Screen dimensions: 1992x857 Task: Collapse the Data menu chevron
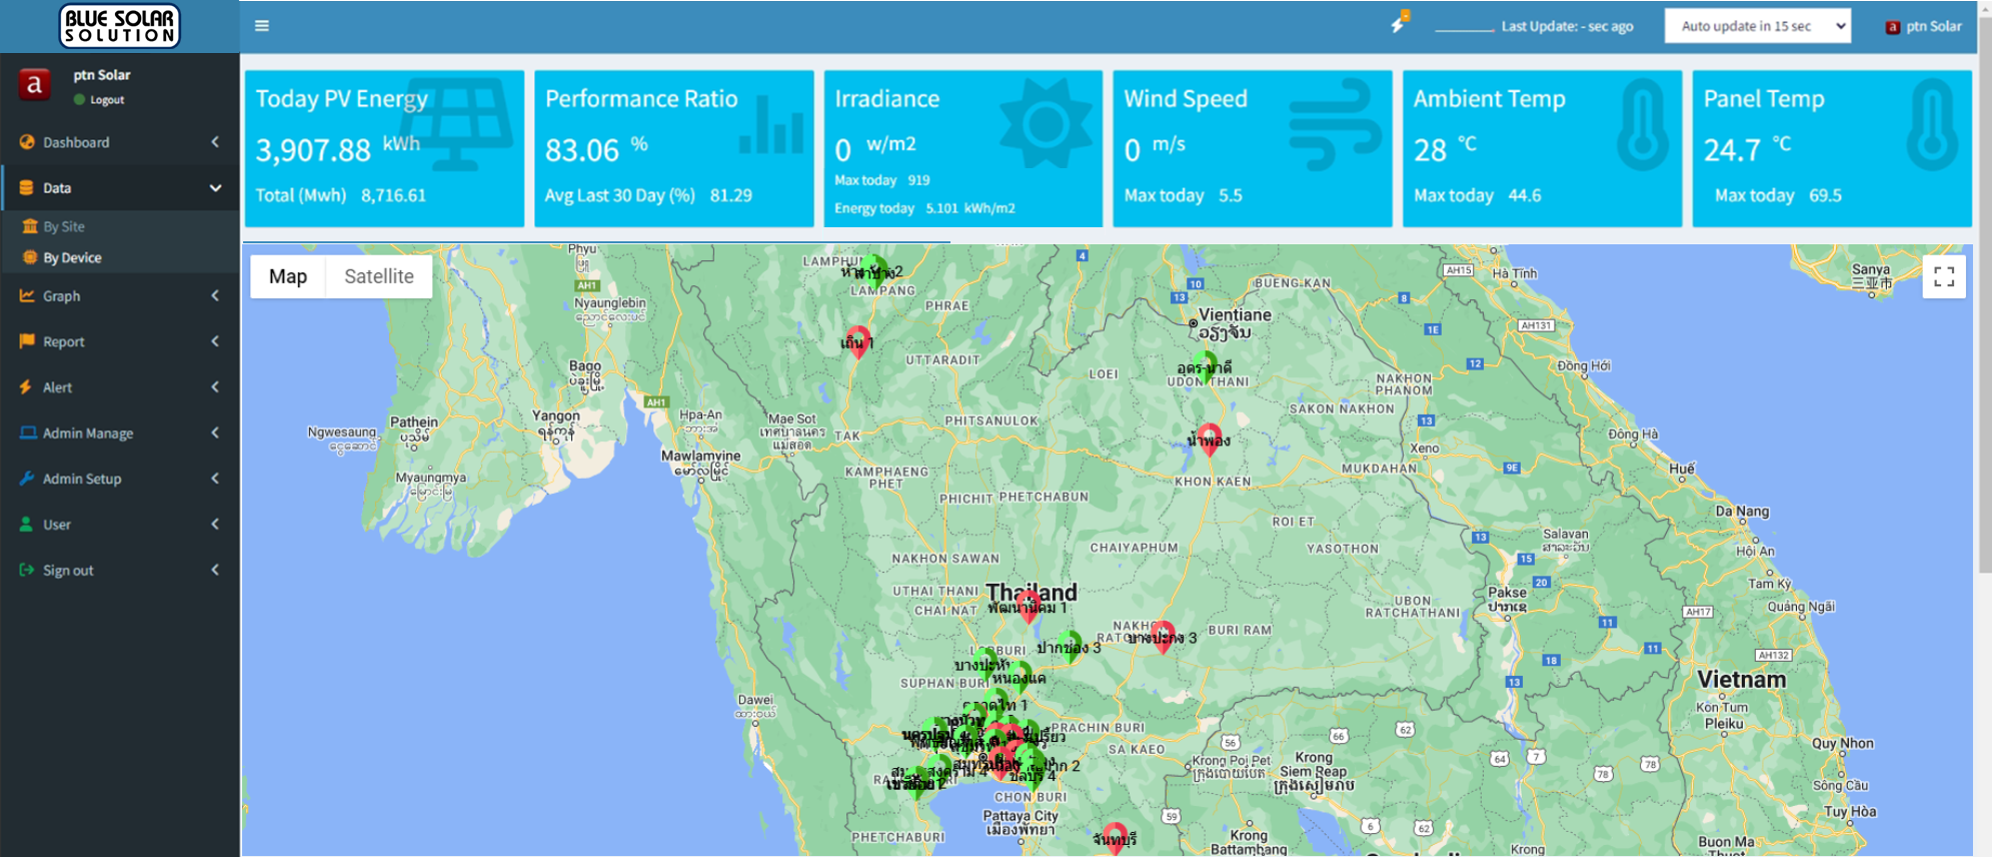pyautogui.click(x=215, y=188)
